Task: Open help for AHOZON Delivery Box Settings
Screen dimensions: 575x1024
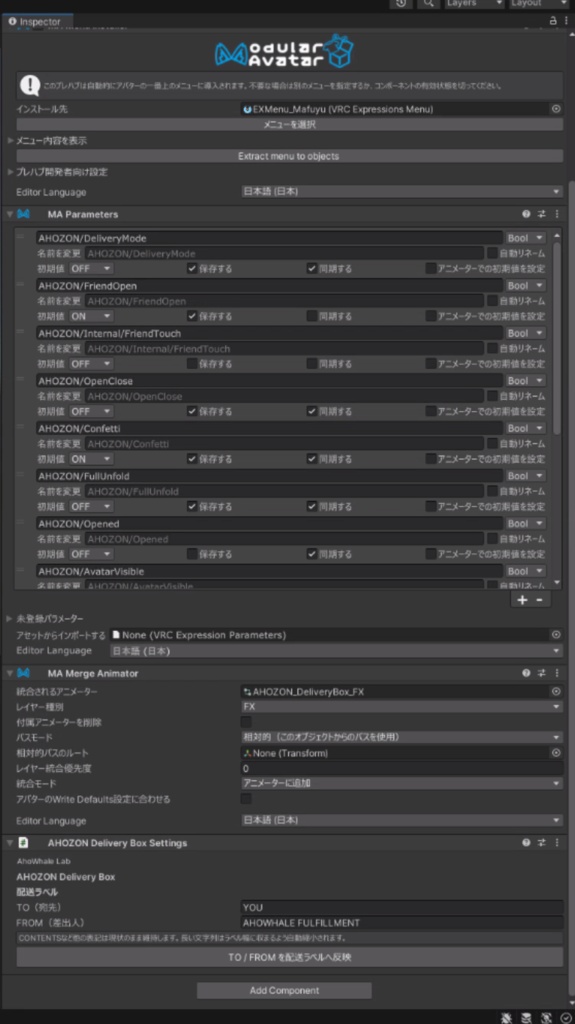Action: pyautogui.click(x=526, y=843)
